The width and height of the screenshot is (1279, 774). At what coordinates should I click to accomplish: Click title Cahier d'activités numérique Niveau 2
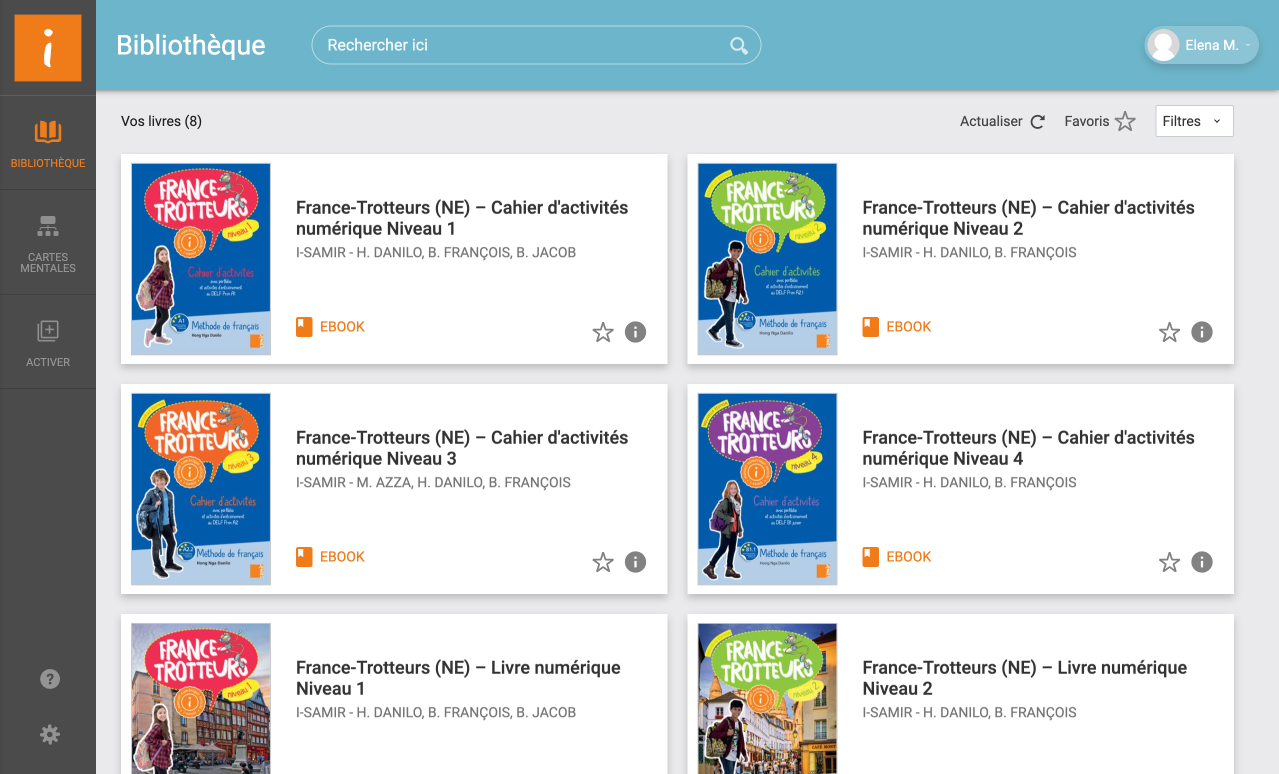[1028, 218]
